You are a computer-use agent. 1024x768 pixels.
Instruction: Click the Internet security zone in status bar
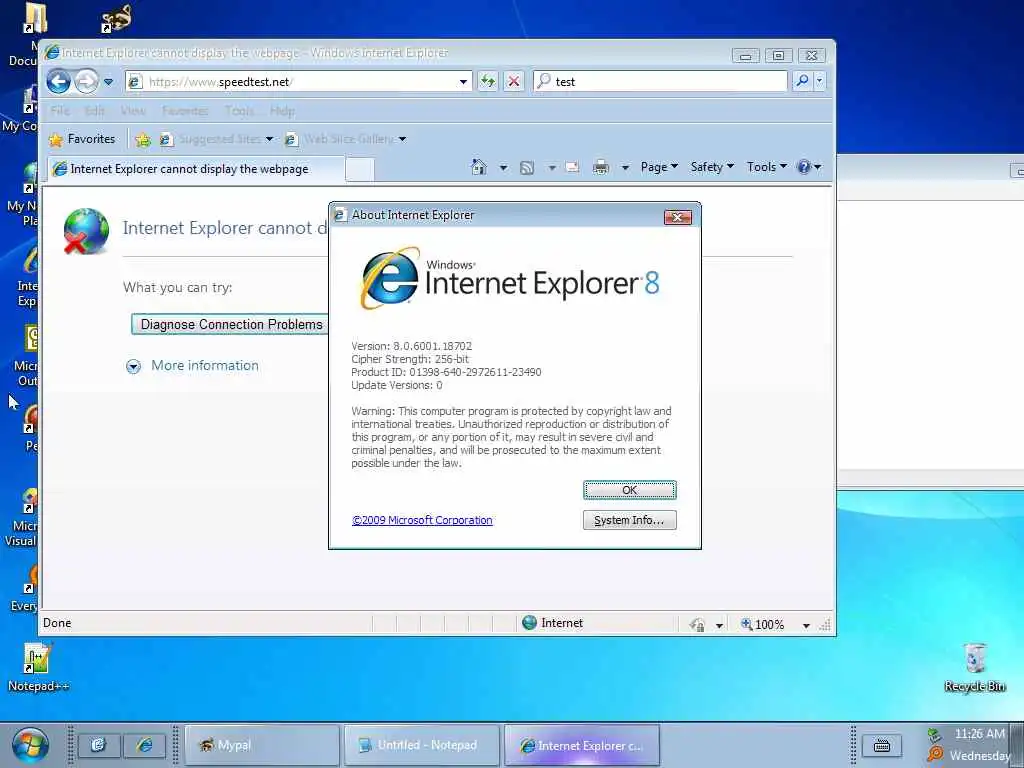[x=552, y=623]
